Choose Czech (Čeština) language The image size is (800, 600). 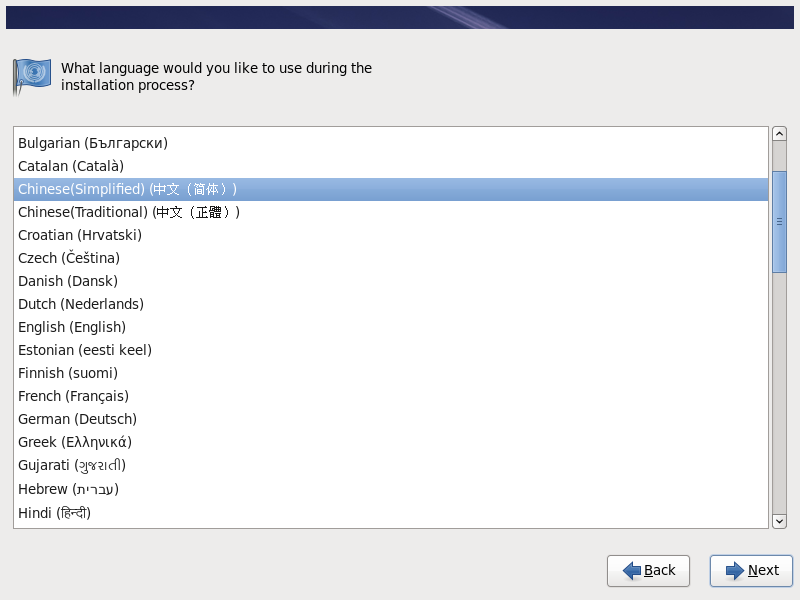coord(69,258)
